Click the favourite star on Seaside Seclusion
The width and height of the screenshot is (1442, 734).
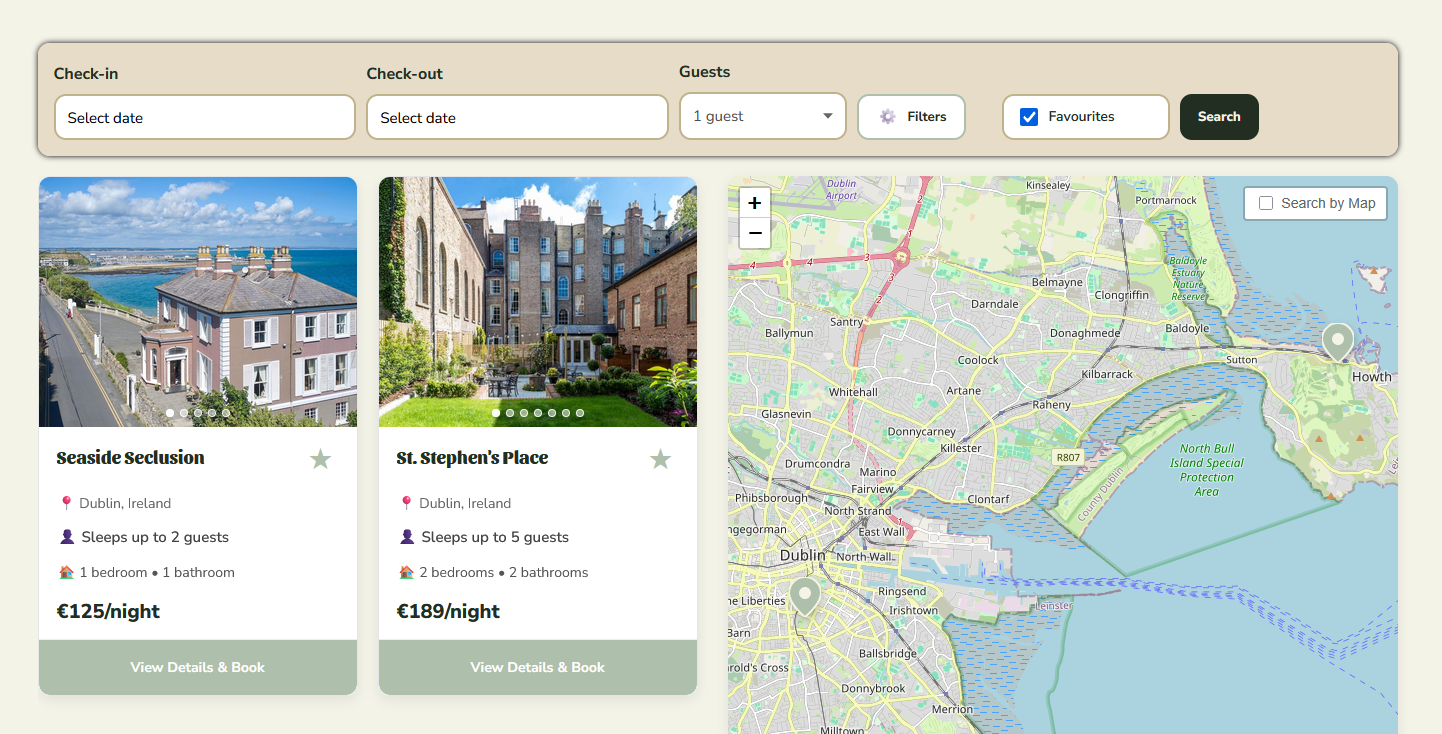click(x=320, y=459)
